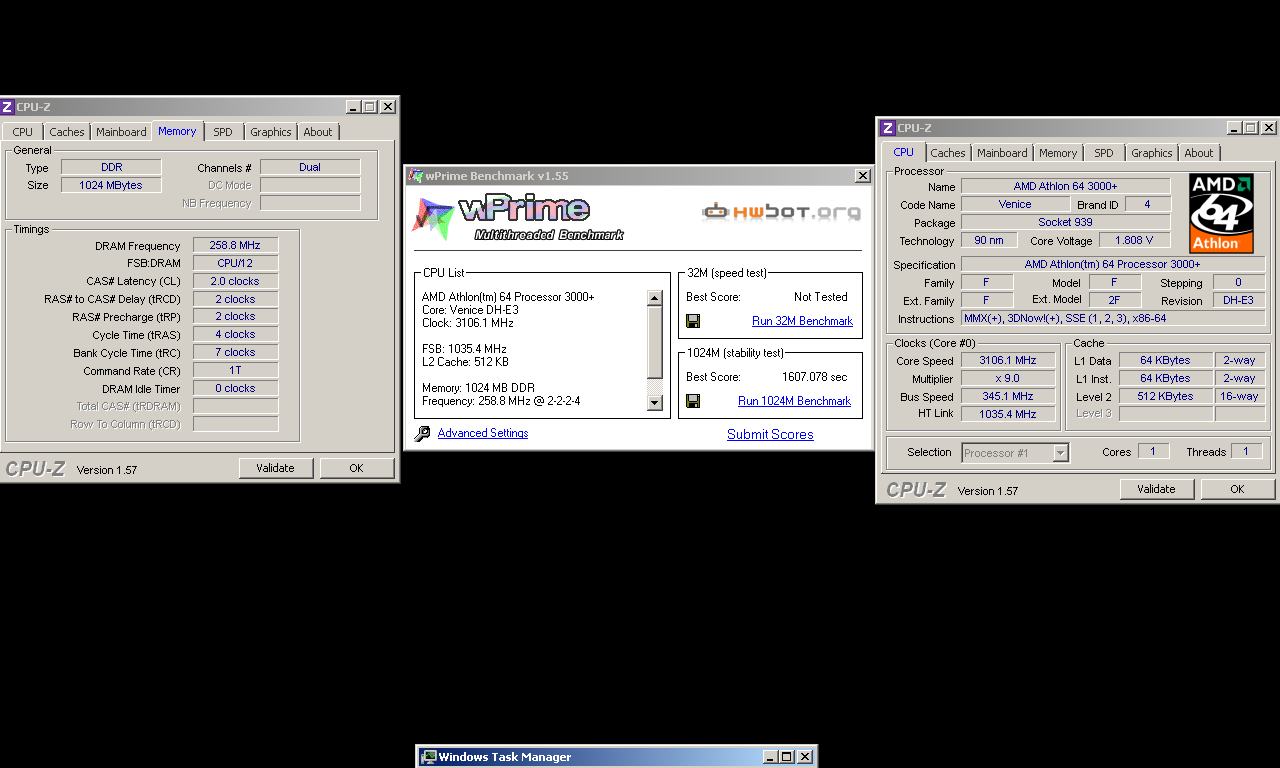Click the CPU-Z title bar icon in the Memory window
This screenshot has height=768, width=1280.
pyautogui.click(x=8, y=107)
